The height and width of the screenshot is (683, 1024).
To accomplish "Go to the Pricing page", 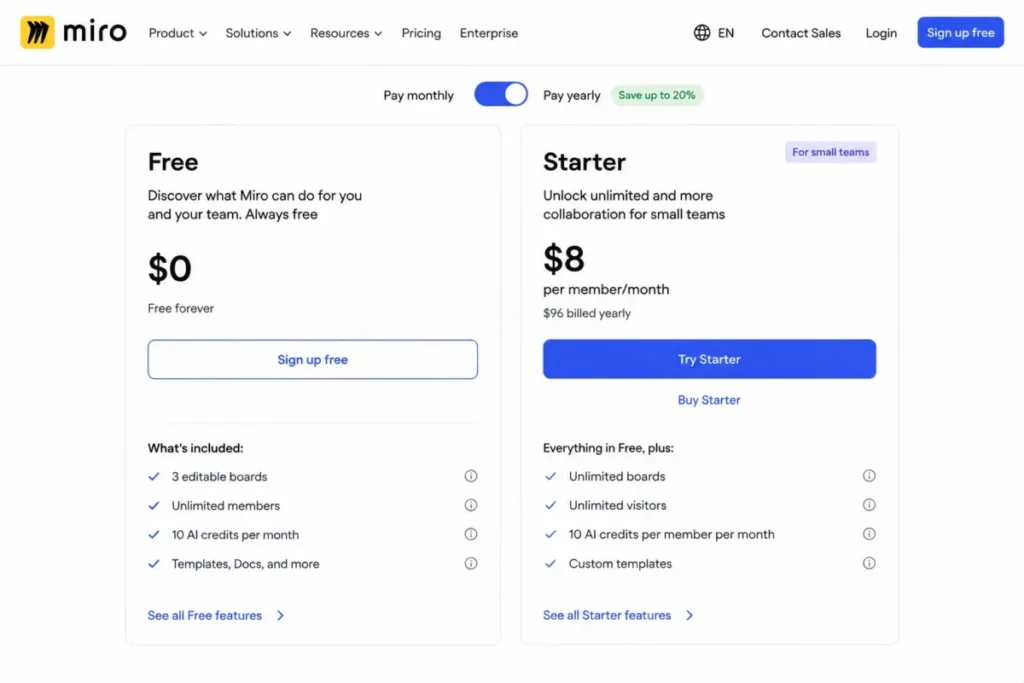I will pos(421,33).
